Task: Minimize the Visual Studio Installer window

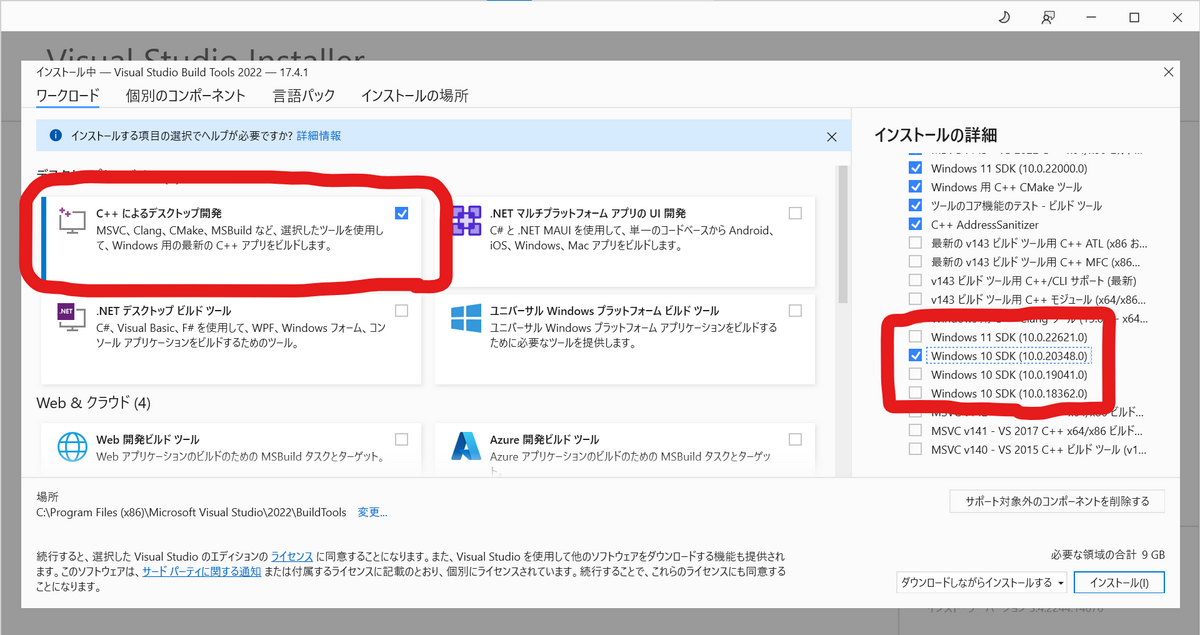Action: 1091,17
